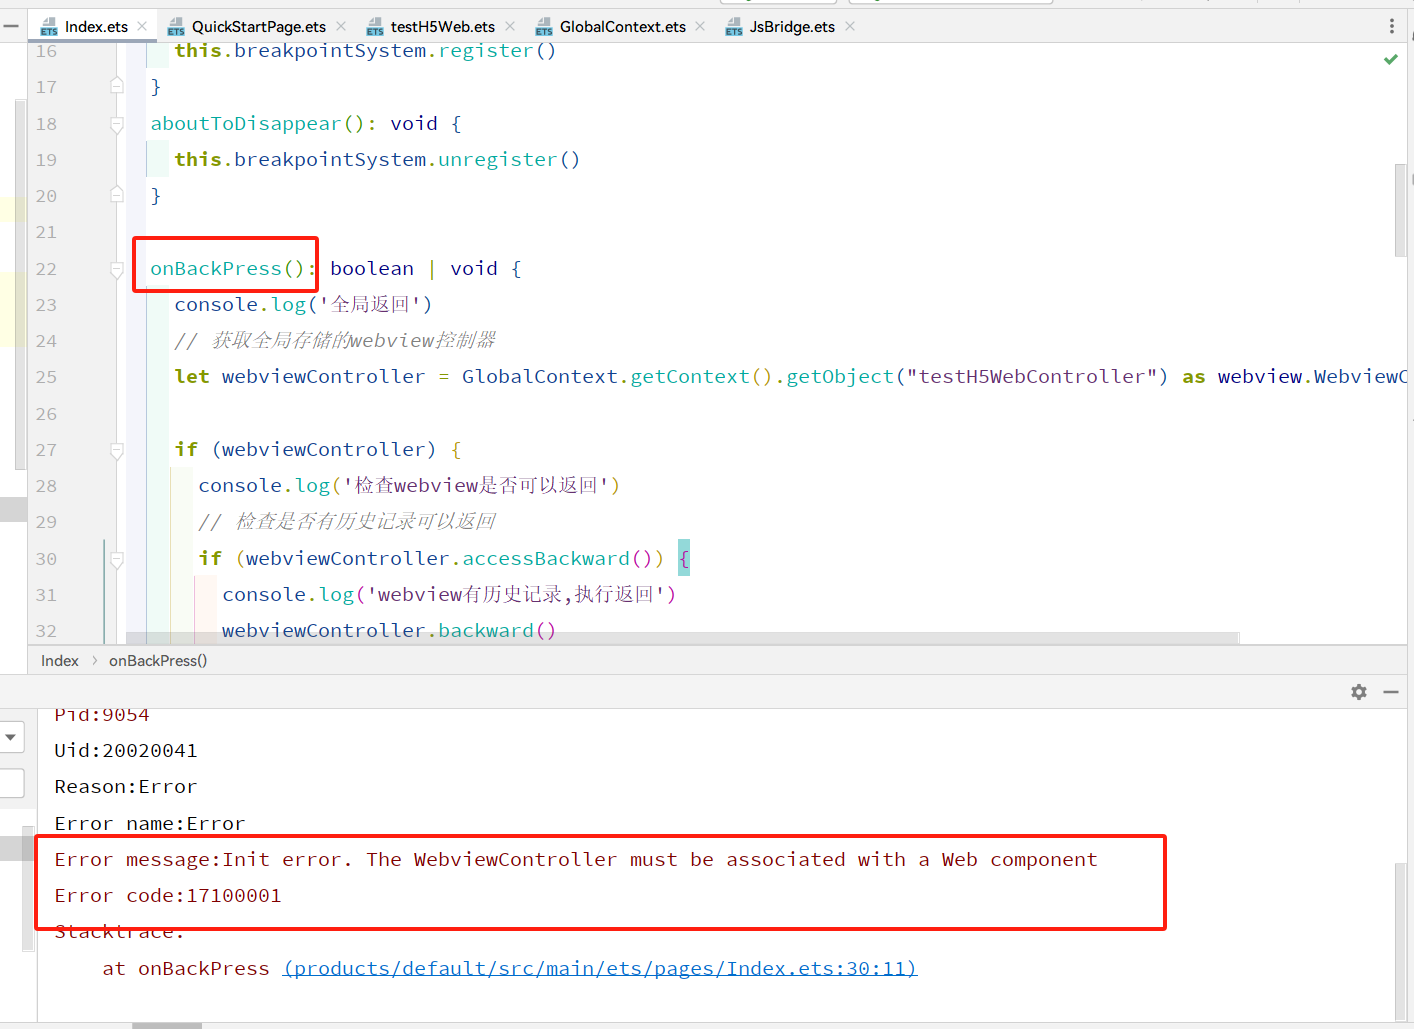Open the dropdown arrow beside the console panel
This screenshot has height=1029, width=1414.
[12, 737]
